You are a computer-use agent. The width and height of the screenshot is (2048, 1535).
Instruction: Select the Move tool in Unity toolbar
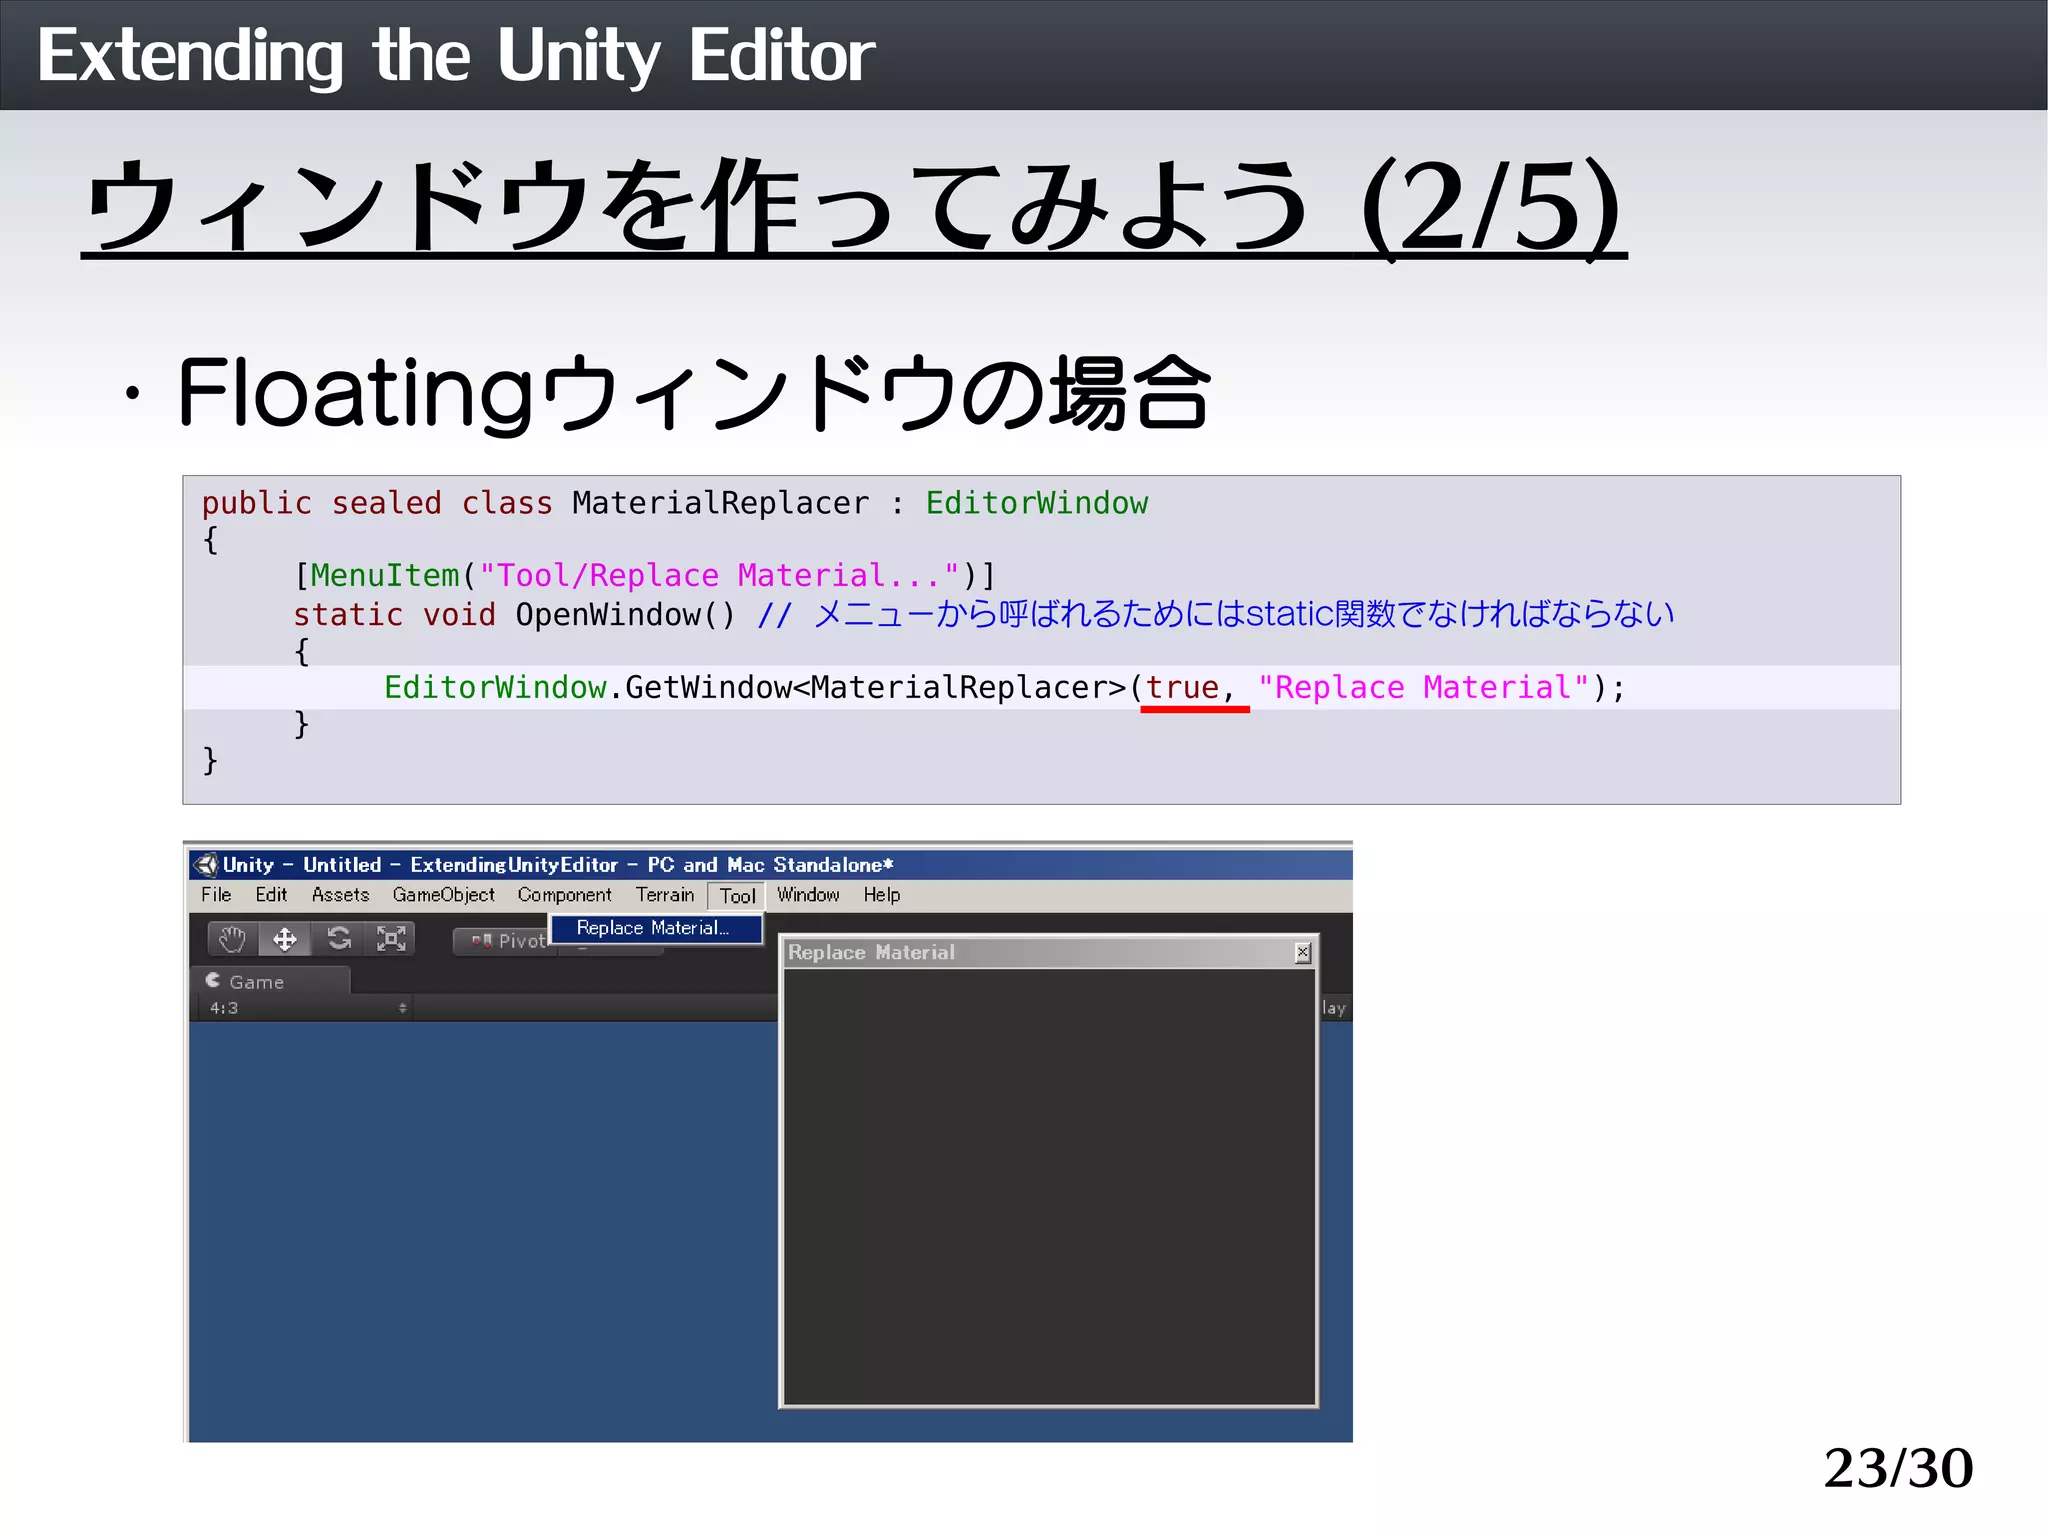[285, 939]
